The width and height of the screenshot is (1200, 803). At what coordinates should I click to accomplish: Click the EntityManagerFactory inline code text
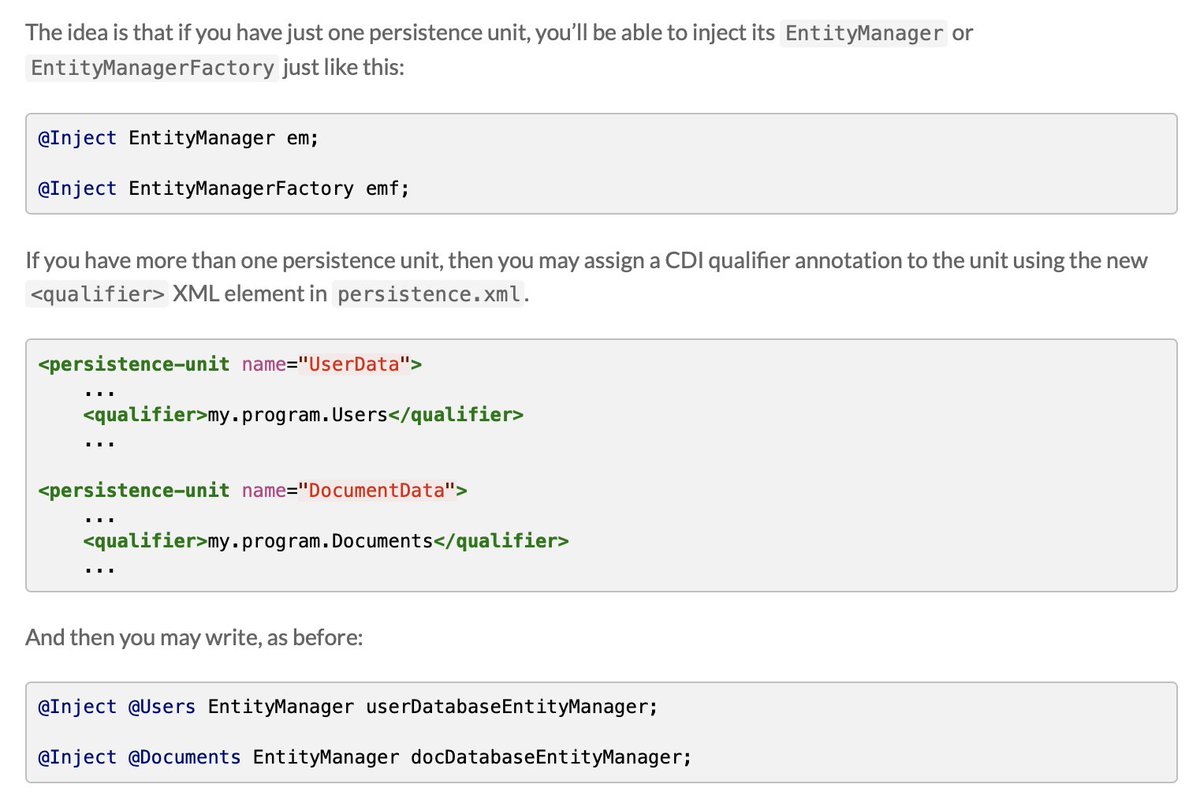152,68
